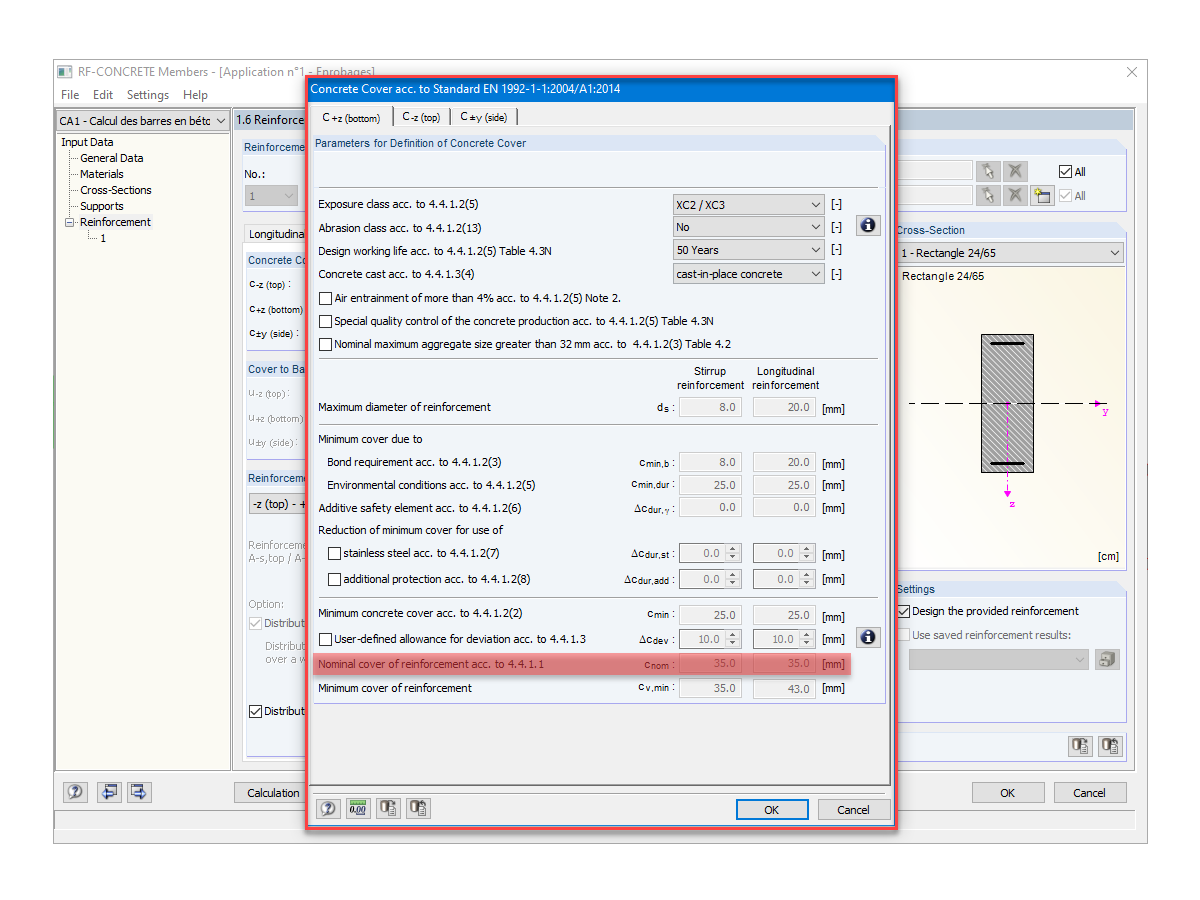Click info icon beside deviation allowance row
This screenshot has width=1200, height=900.
point(868,637)
